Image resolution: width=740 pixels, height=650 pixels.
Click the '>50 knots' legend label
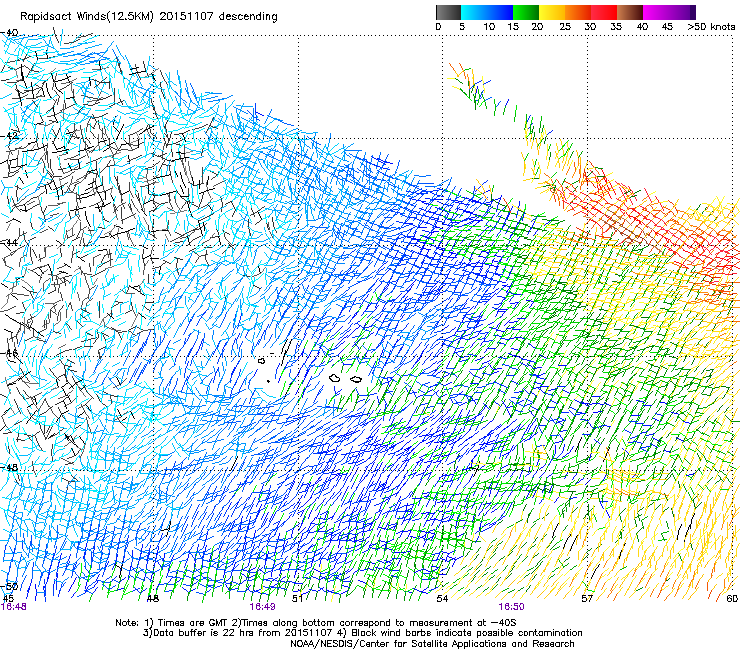pos(711,27)
